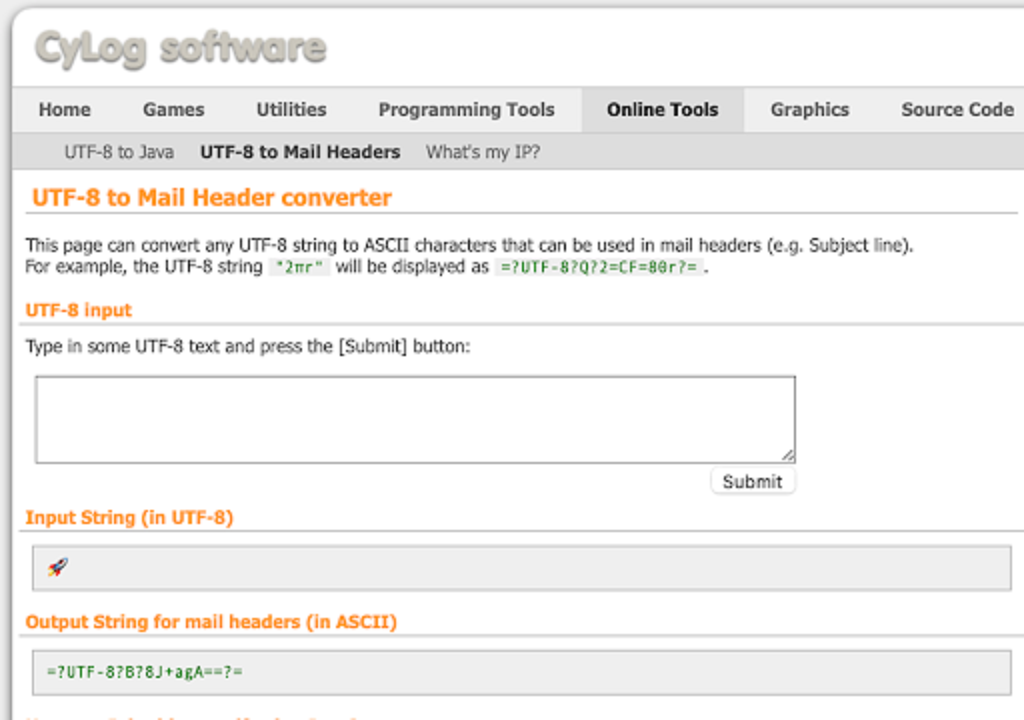This screenshot has height=720, width=1024.
Task: Click the rocket emoji in Input String
Action: (x=57, y=567)
